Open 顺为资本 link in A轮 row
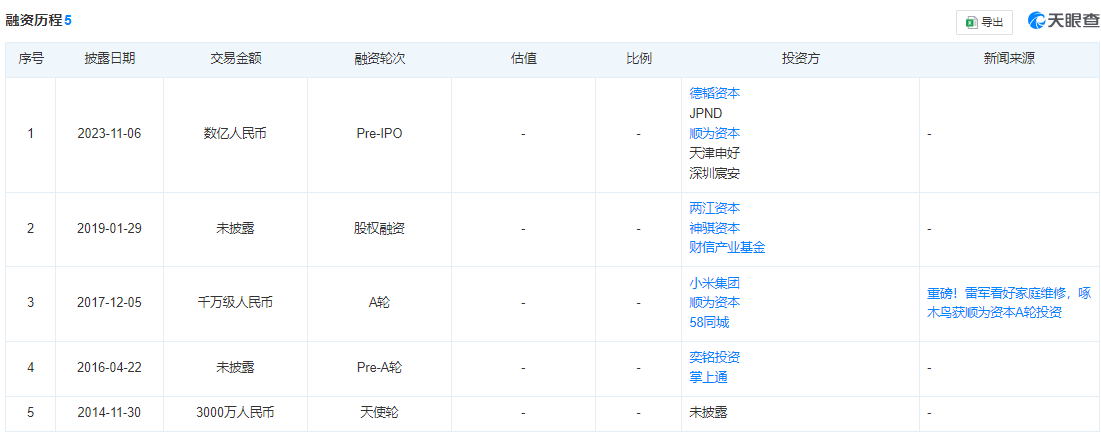Image resolution: width=1101 pixels, height=432 pixels. pyautogui.click(x=715, y=303)
